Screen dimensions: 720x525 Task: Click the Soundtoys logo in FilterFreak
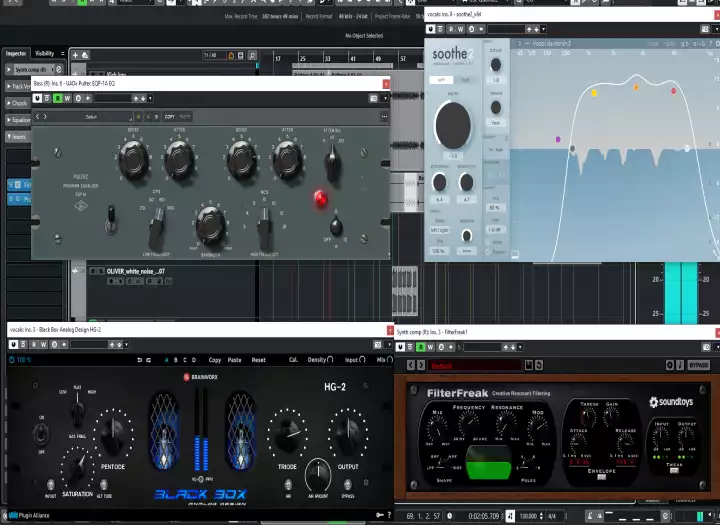coord(671,402)
